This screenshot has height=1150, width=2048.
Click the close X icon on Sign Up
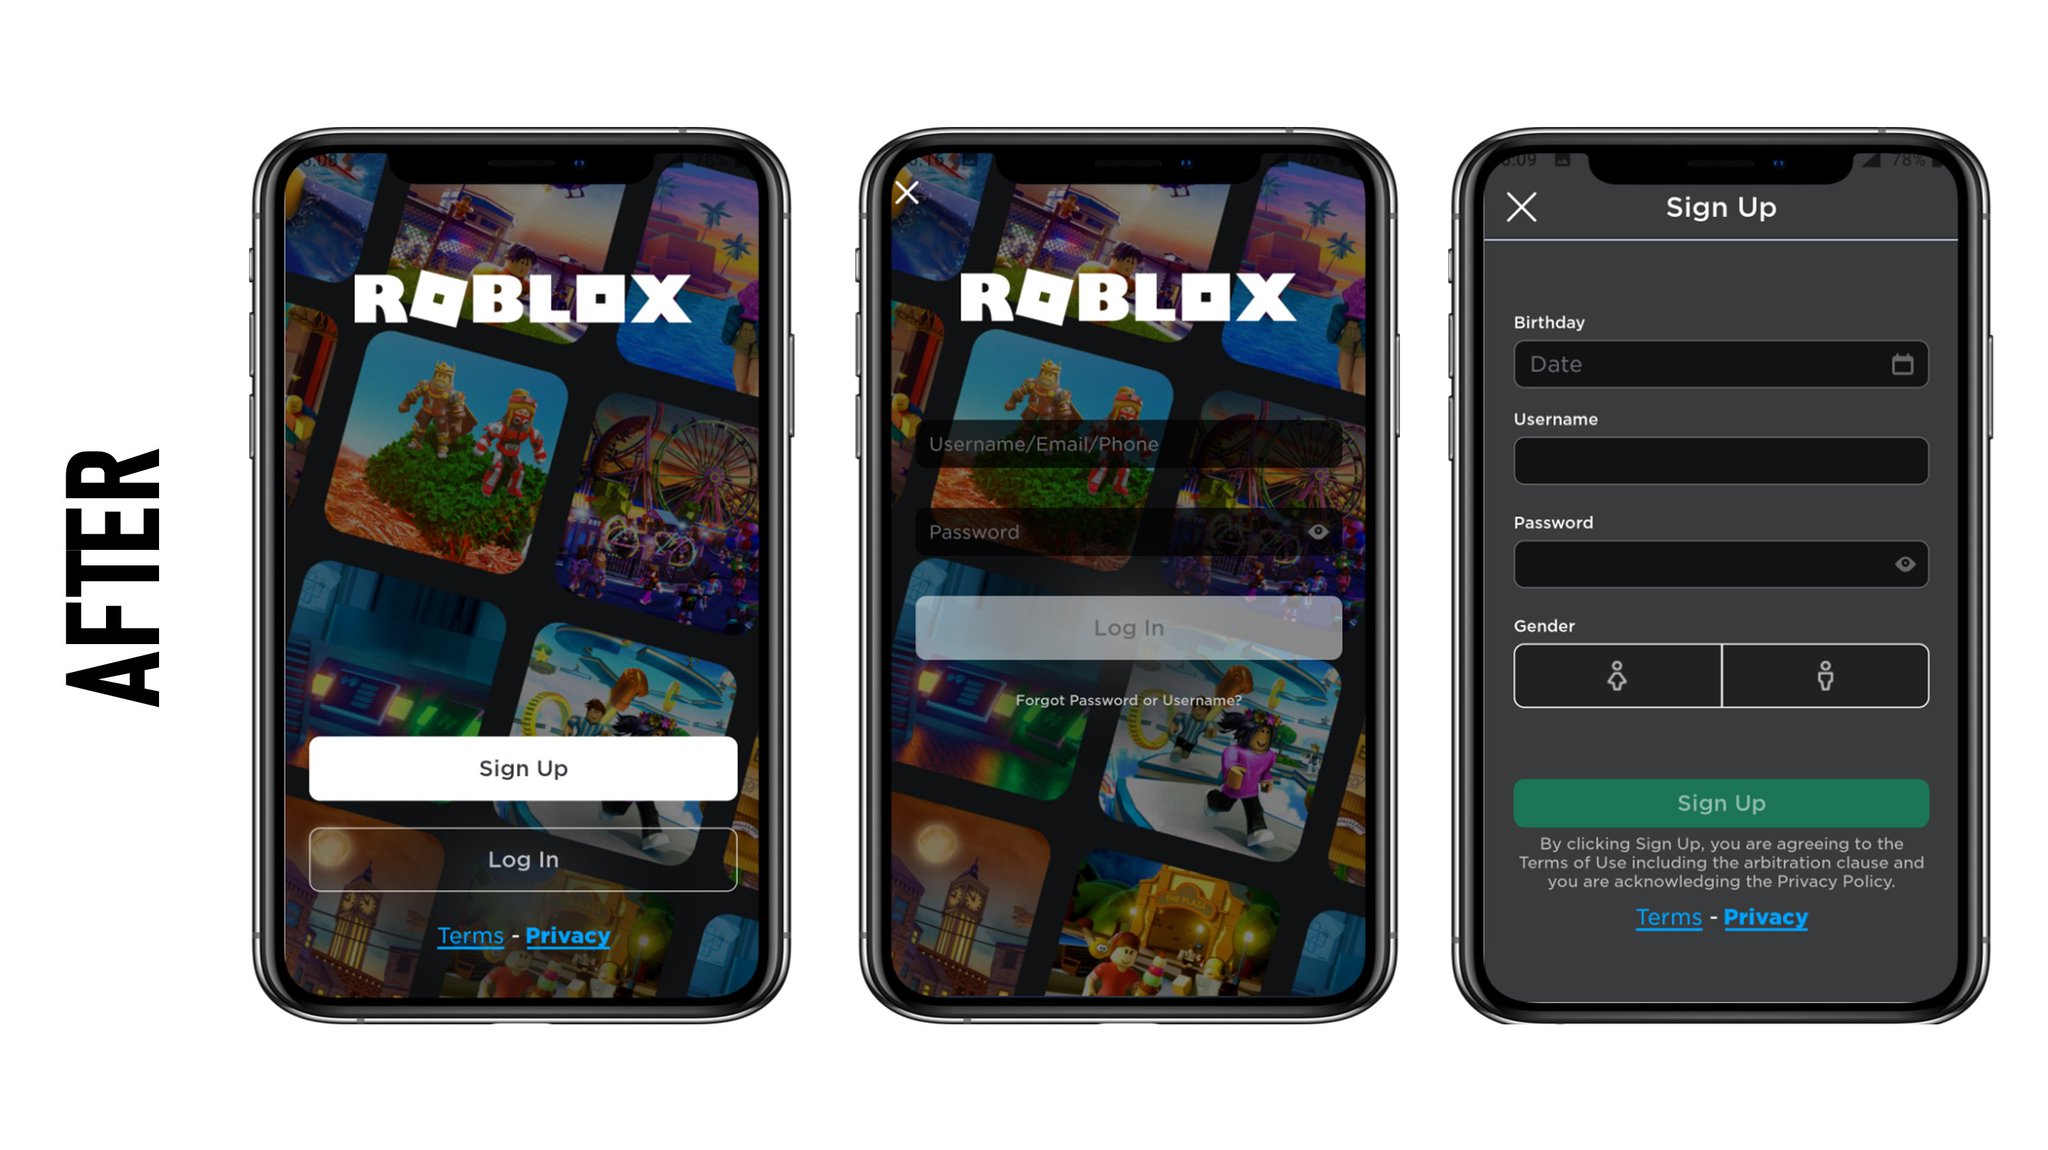pos(1523,205)
